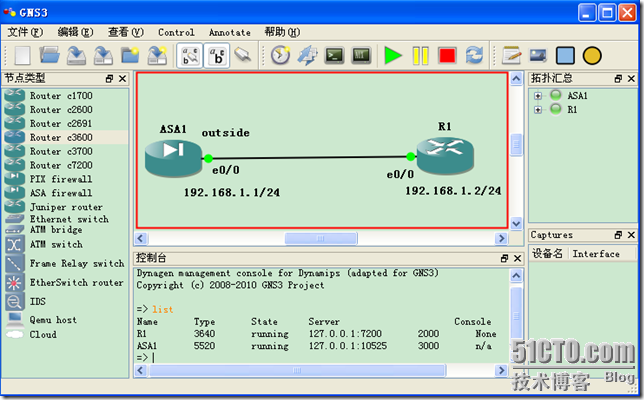Open the Annotate menu

[230, 32]
